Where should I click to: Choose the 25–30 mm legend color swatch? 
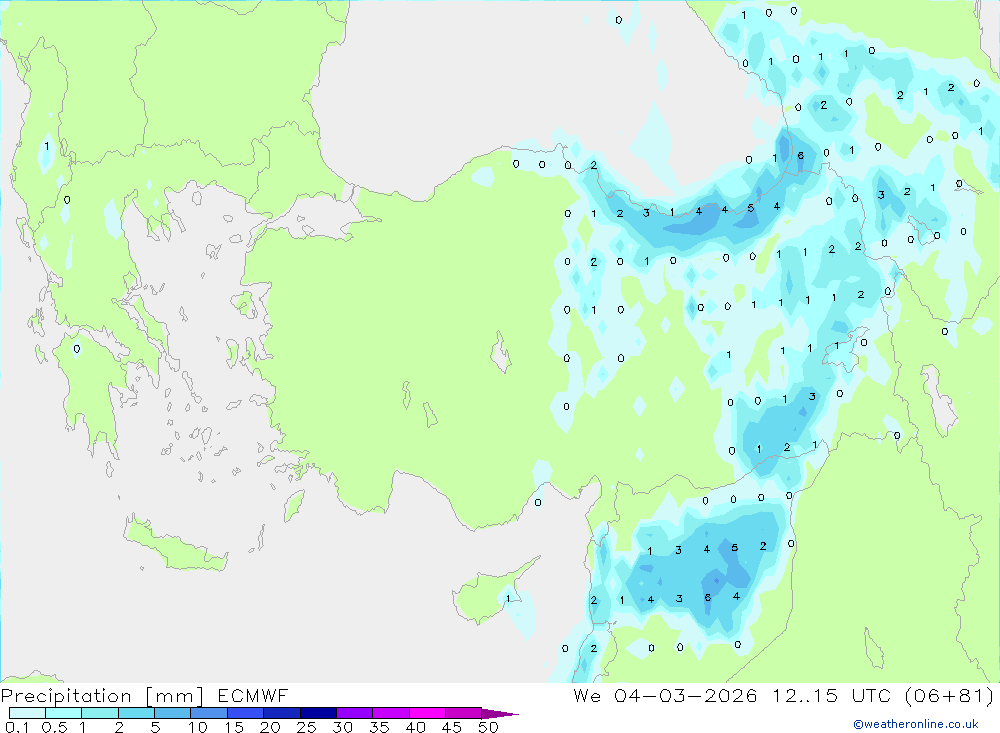point(318,713)
